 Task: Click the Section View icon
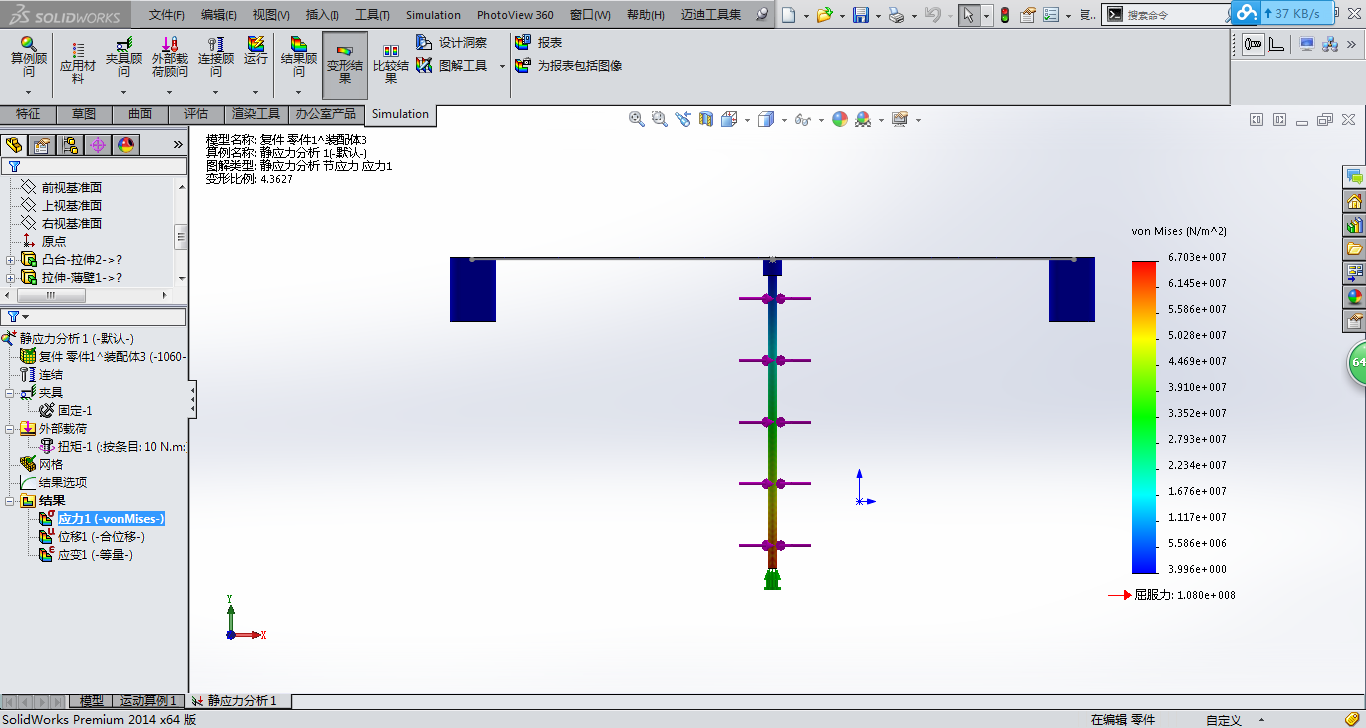(706, 119)
